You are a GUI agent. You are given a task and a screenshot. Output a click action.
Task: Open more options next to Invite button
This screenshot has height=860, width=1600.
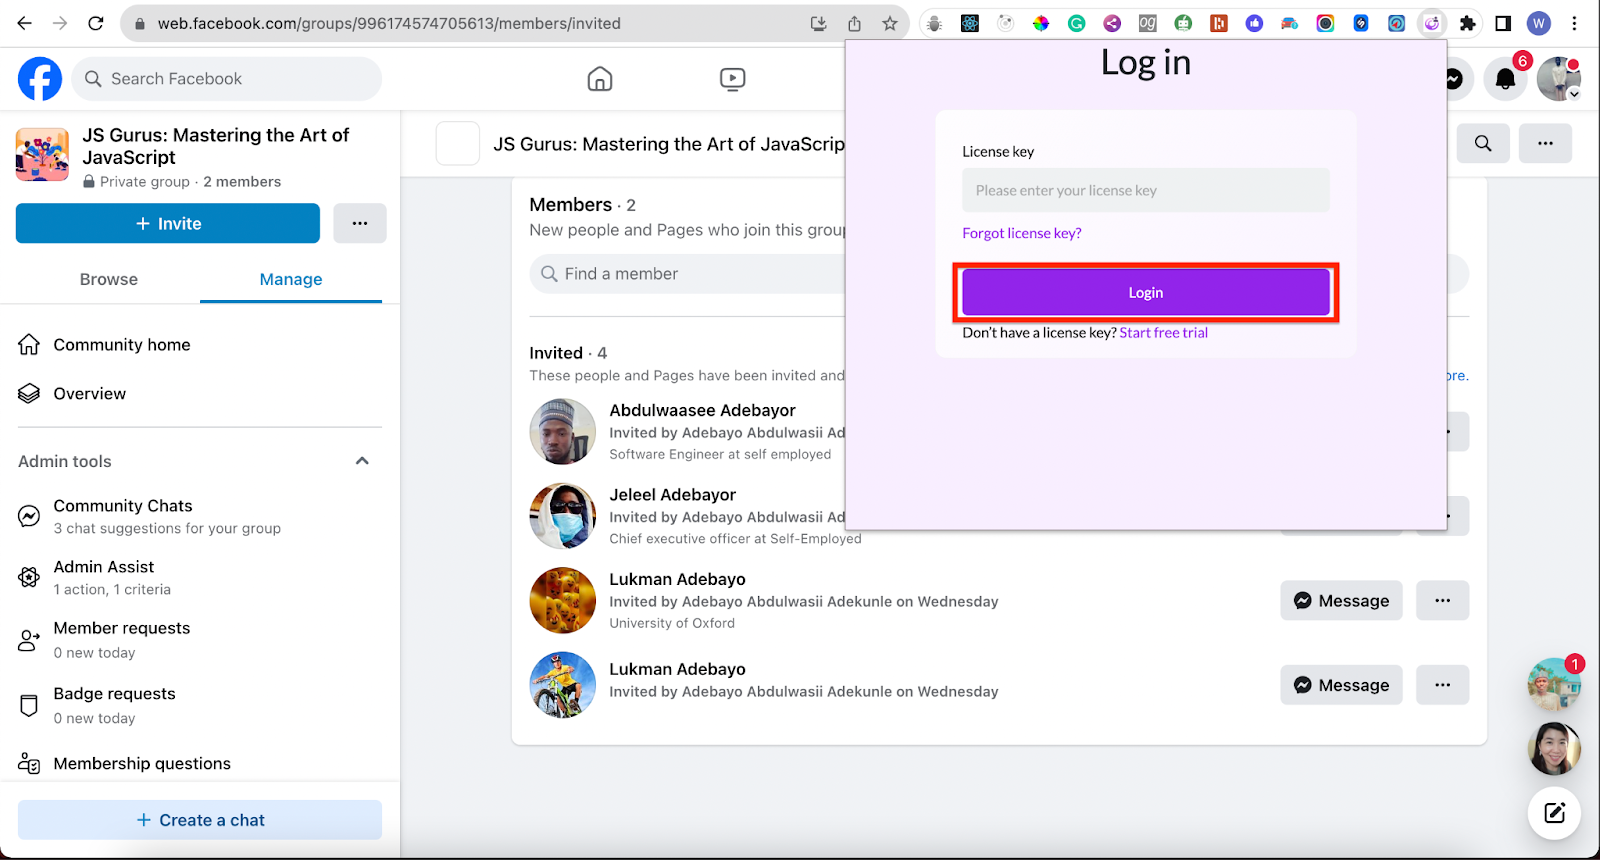360,223
